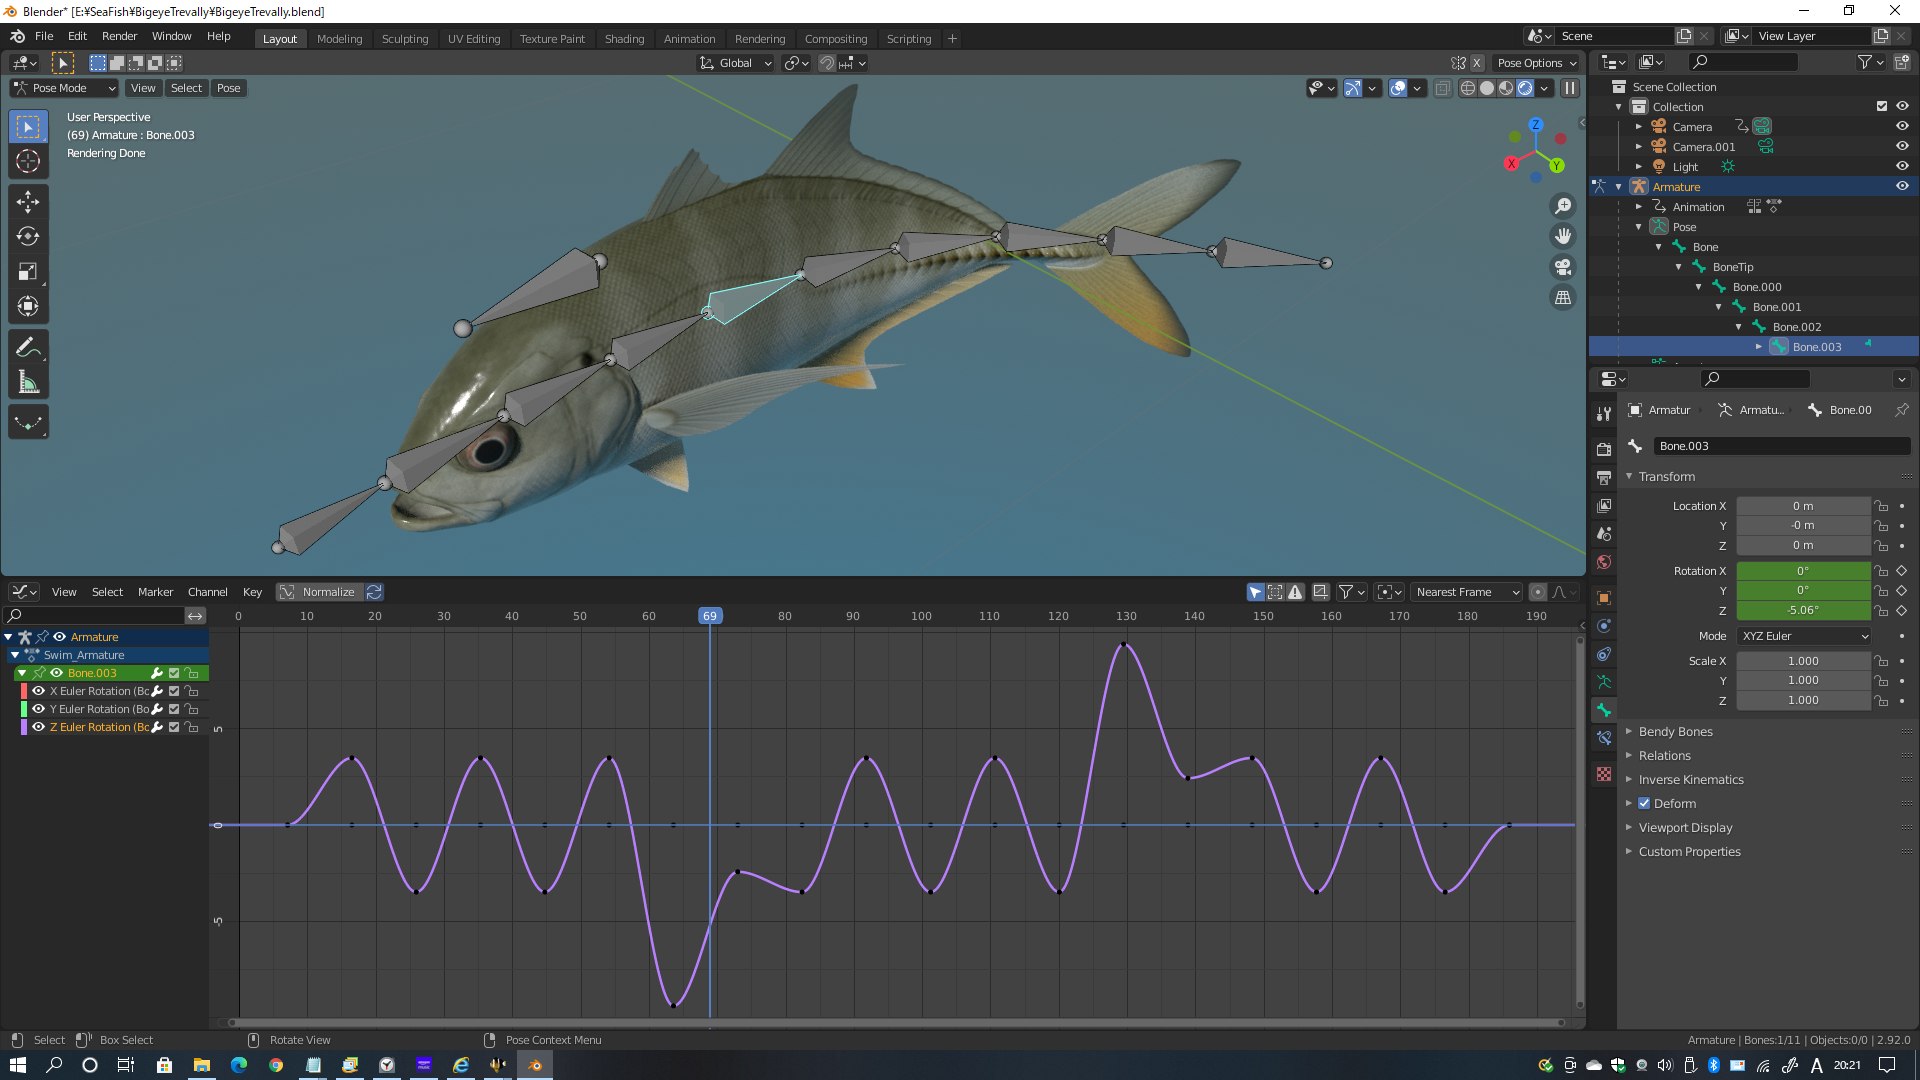Open Pose Options popover
The height and width of the screenshot is (1080, 1920).
1537,63
